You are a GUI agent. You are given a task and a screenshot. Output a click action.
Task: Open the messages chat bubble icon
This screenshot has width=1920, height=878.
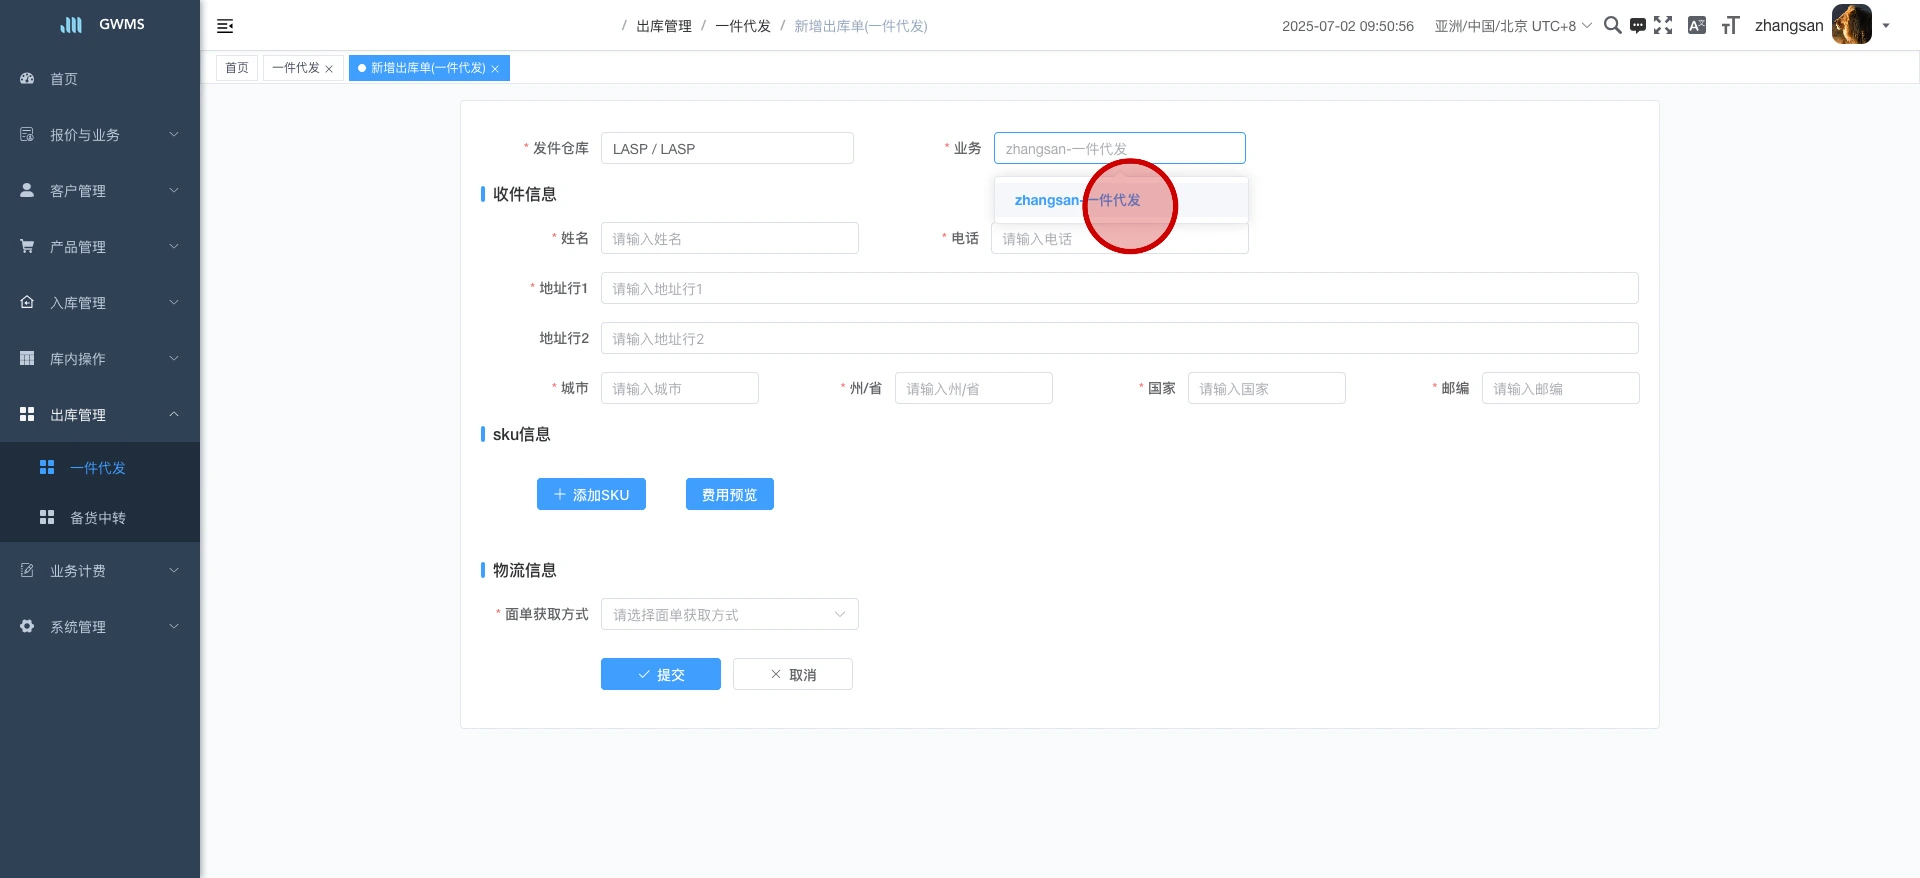click(1637, 26)
